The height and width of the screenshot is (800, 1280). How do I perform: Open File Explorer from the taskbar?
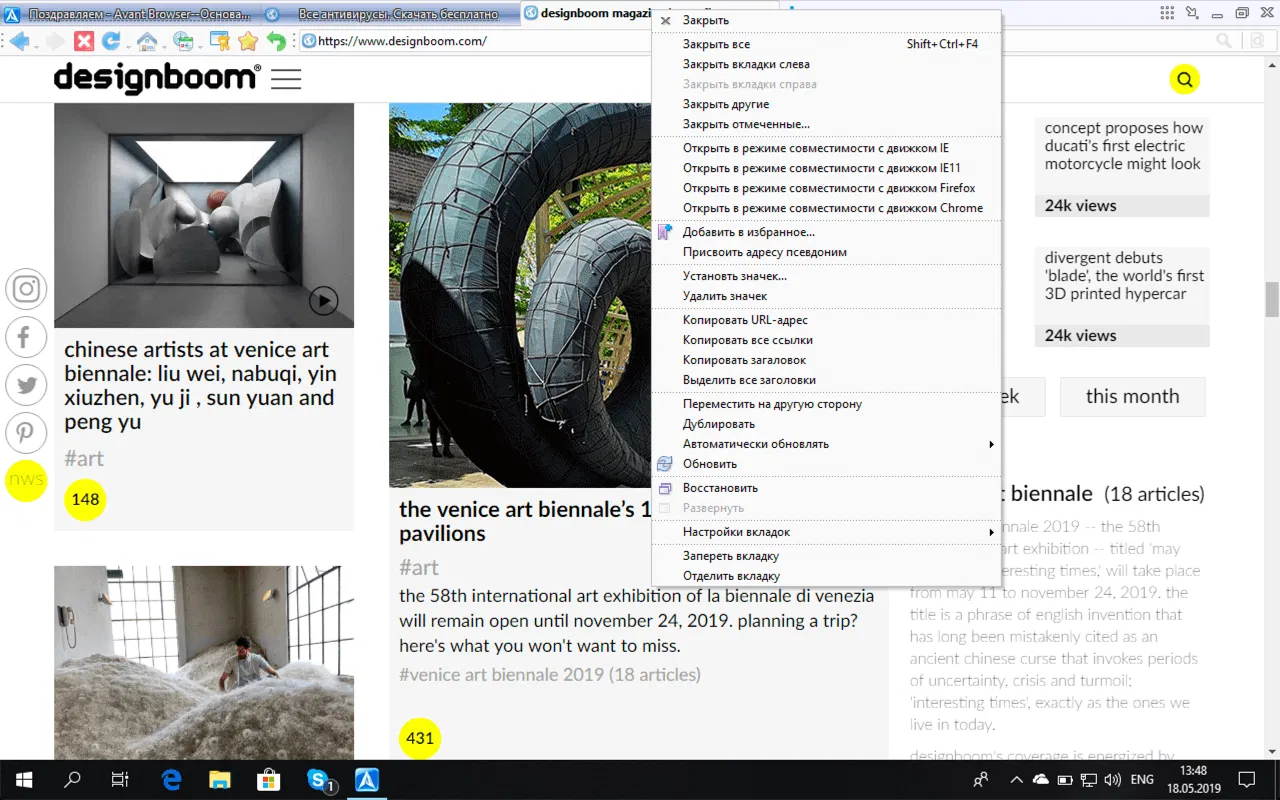pos(220,780)
